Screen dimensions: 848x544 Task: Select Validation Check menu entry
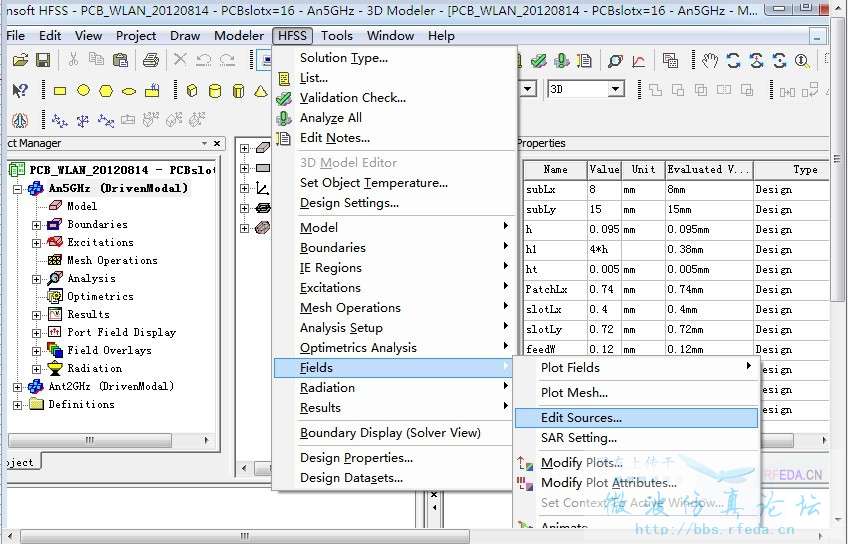353,98
